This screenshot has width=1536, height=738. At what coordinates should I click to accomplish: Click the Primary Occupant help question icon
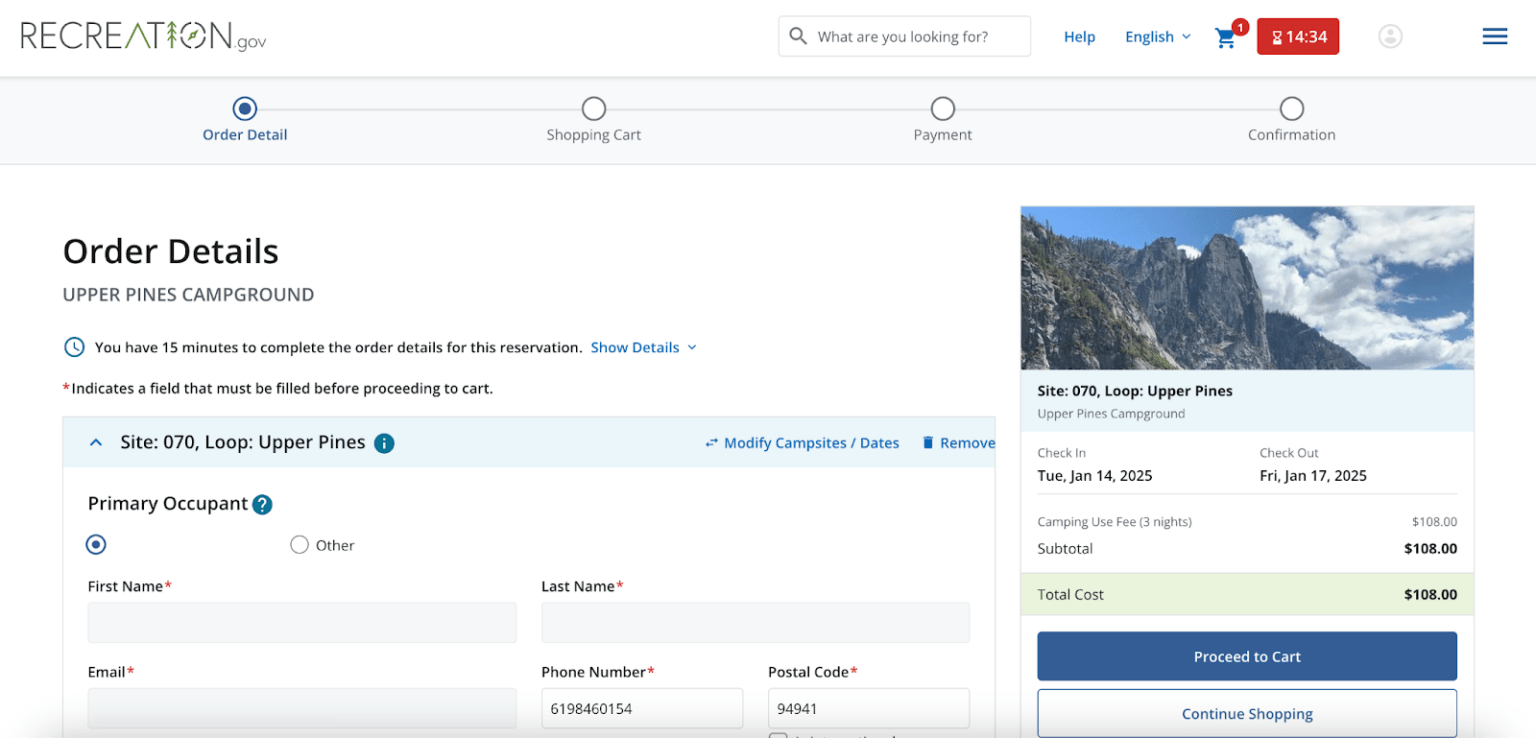pyautogui.click(x=262, y=505)
